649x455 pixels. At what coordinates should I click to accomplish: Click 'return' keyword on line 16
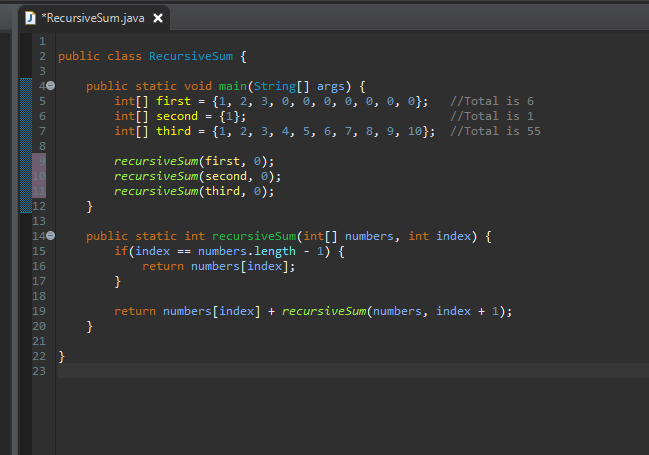[x=163, y=266]
